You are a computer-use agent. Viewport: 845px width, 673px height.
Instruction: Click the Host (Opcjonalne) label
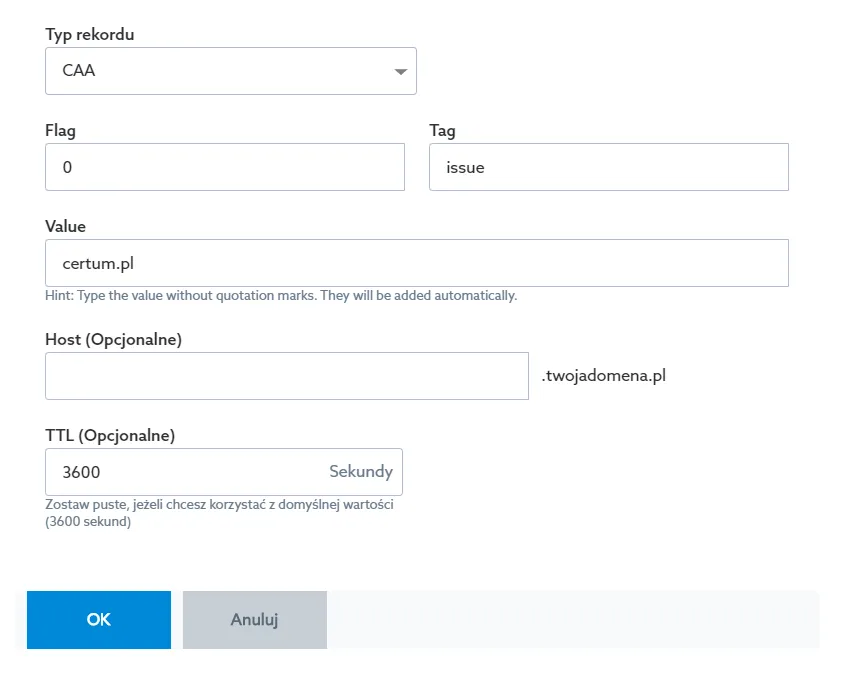[114, 339]
